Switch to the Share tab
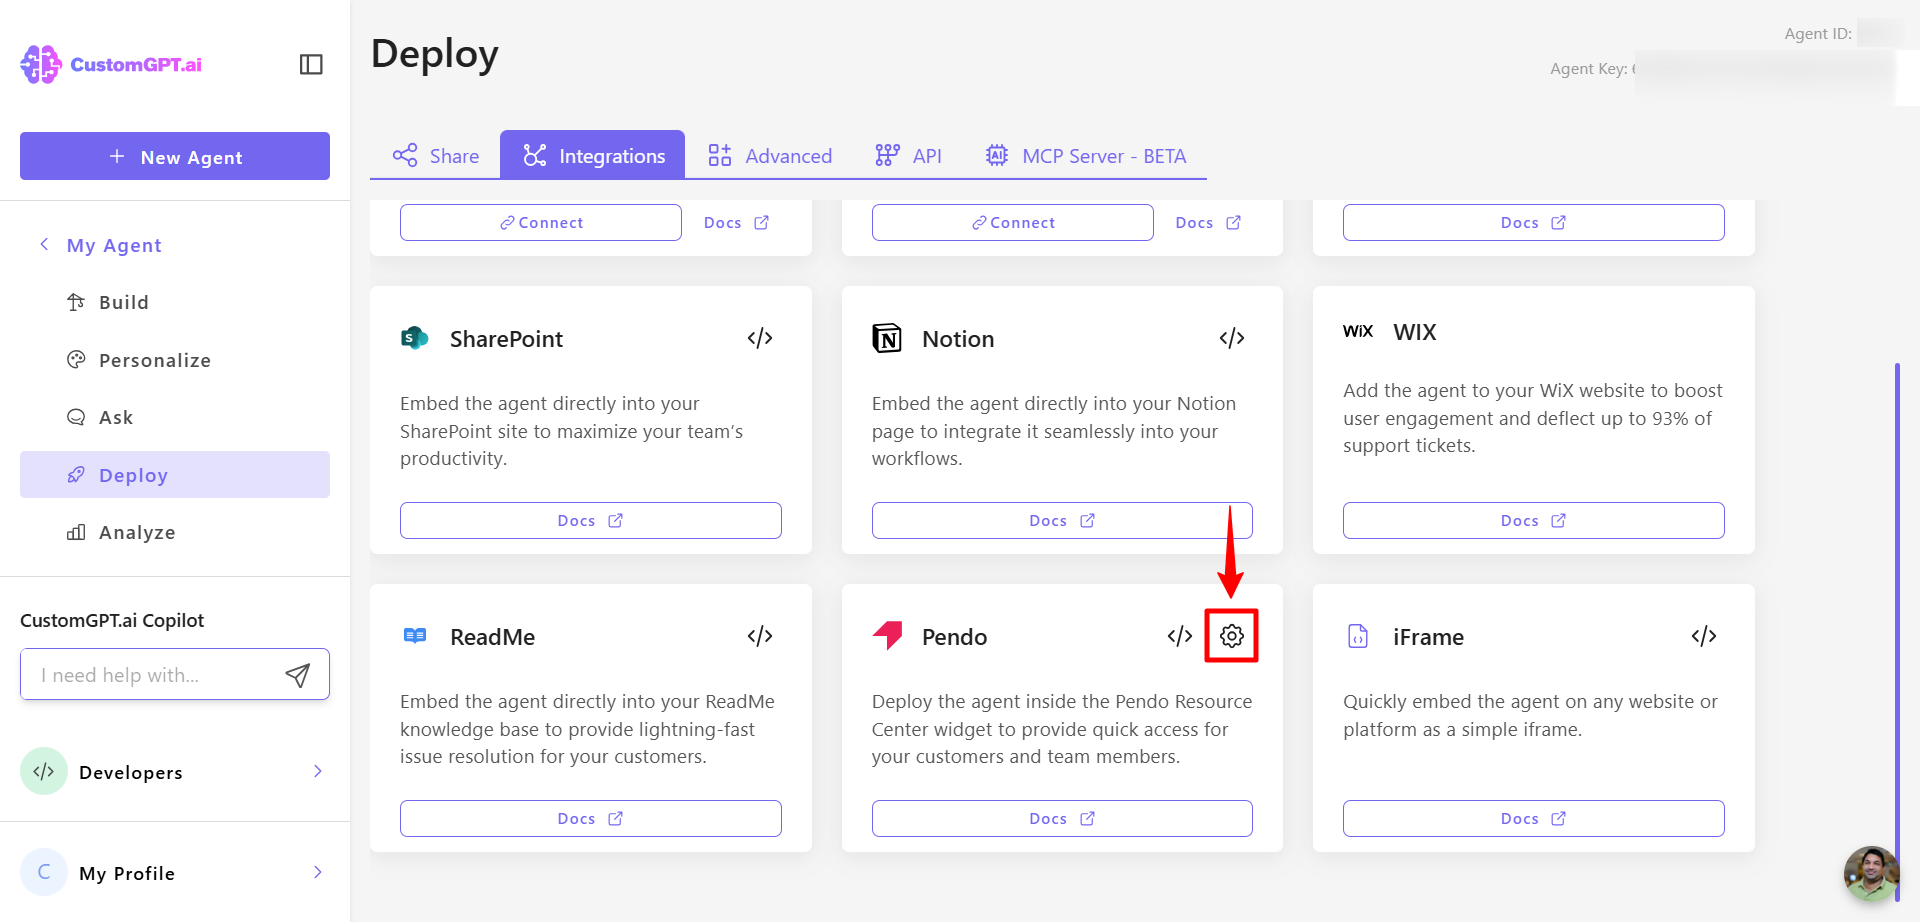The width and height of the screenshot is (1920, 922). pos(435,155)
